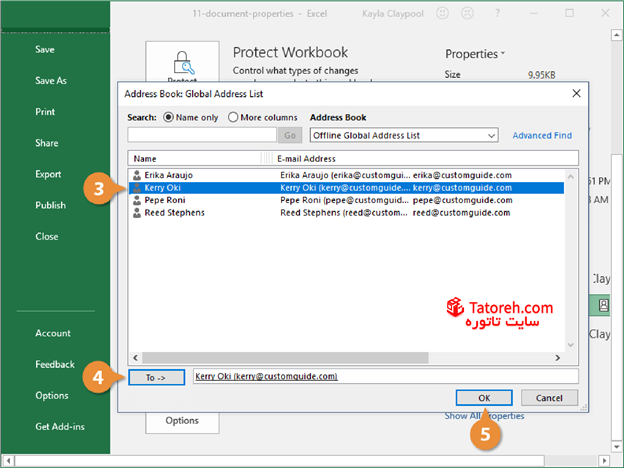Click the Go search button

[290, 135]
